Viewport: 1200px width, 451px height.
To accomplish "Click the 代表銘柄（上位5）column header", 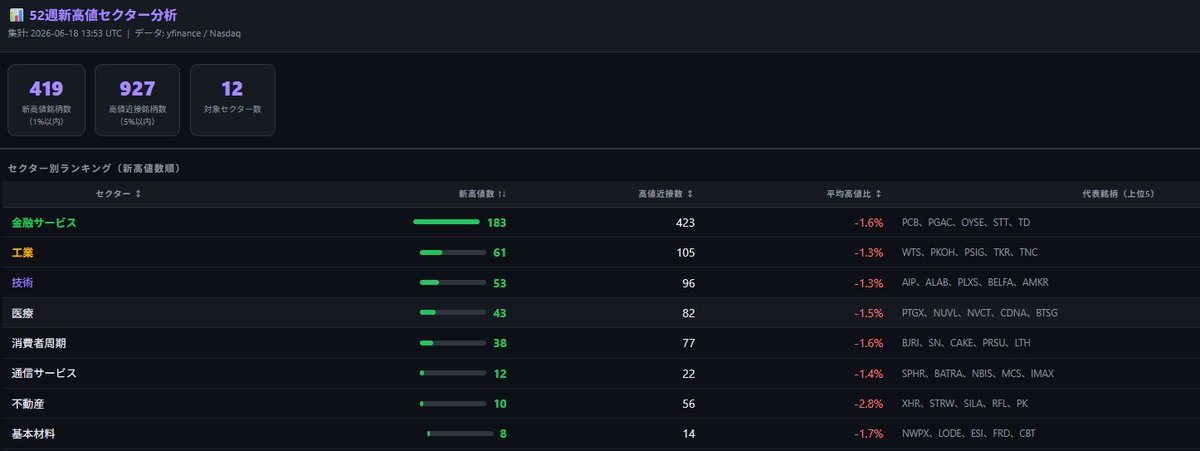I will pyautogui.click(x=1118, y=194).
